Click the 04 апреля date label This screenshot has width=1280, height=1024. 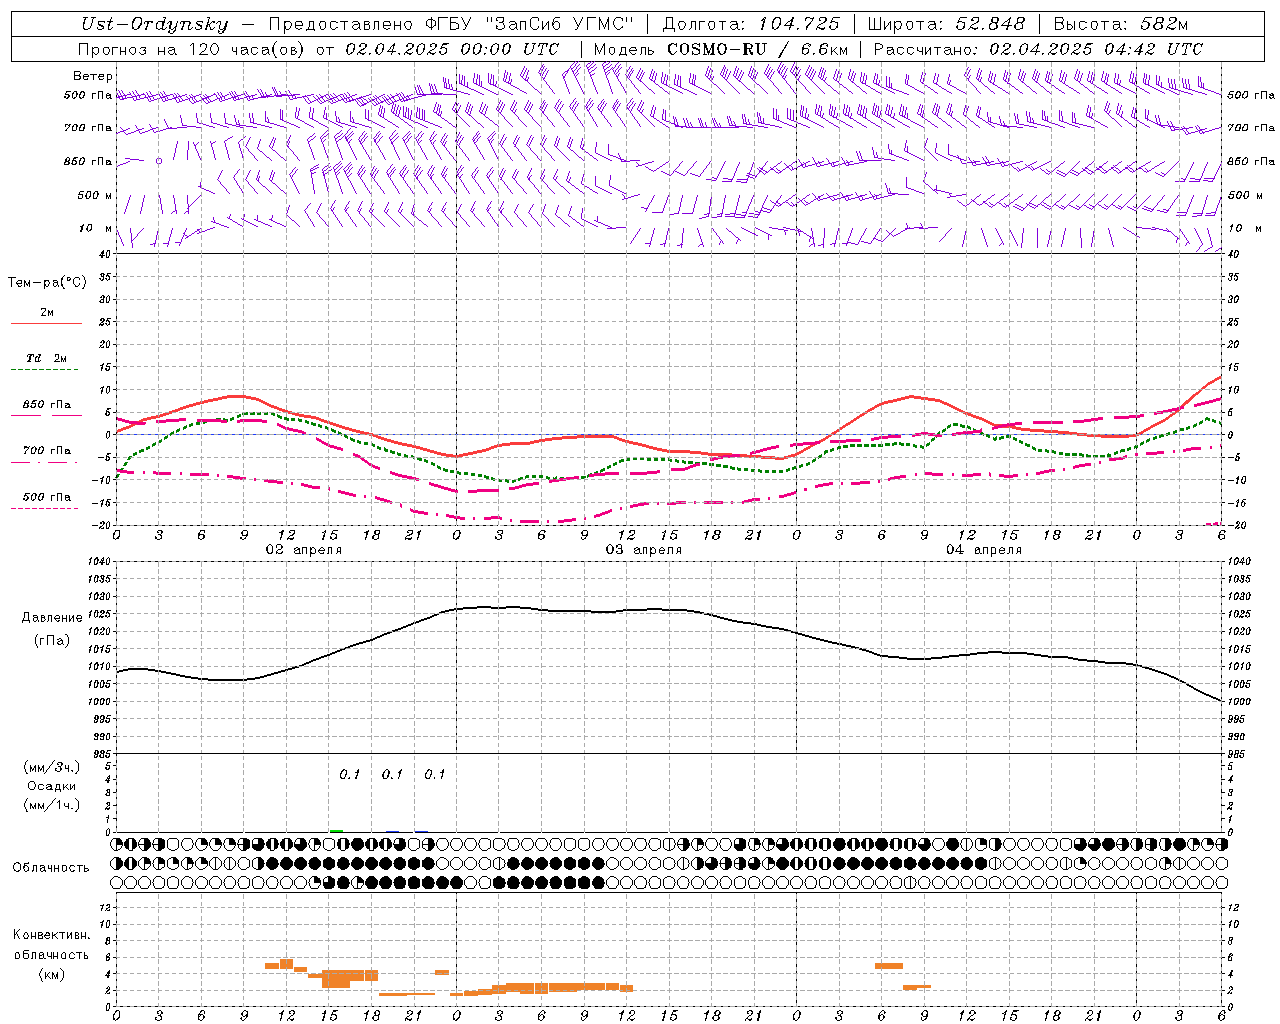click(984, 550)
